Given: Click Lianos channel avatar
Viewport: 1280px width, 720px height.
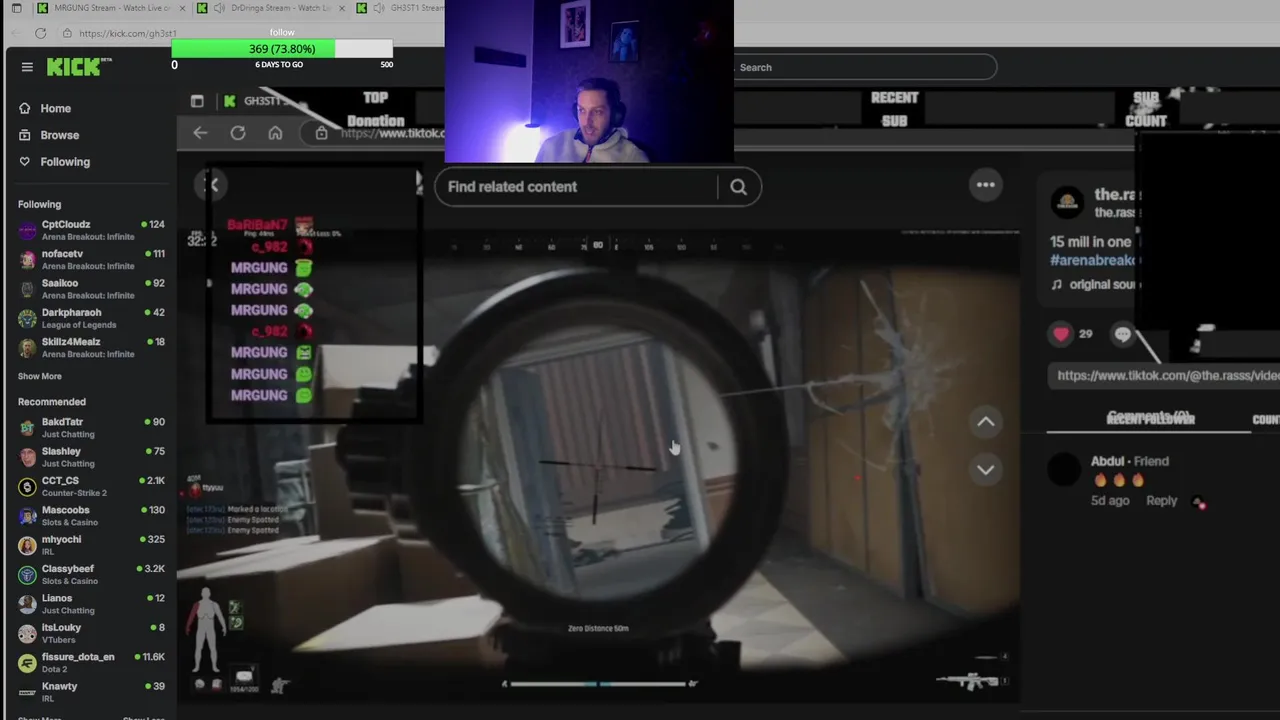Looking at the screenshot, I should coord(27,604).
